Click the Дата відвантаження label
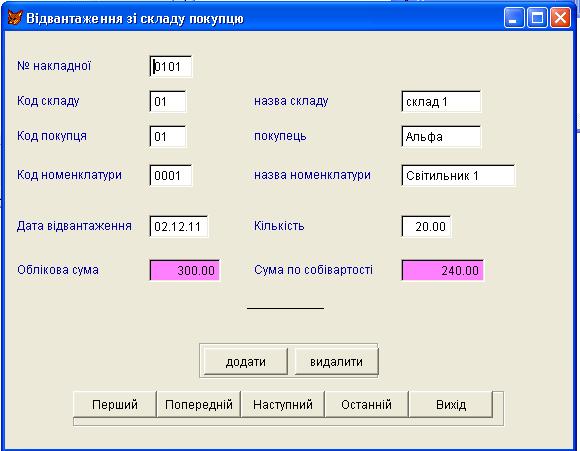The image size is (580, 451). [x=74, y=226]
